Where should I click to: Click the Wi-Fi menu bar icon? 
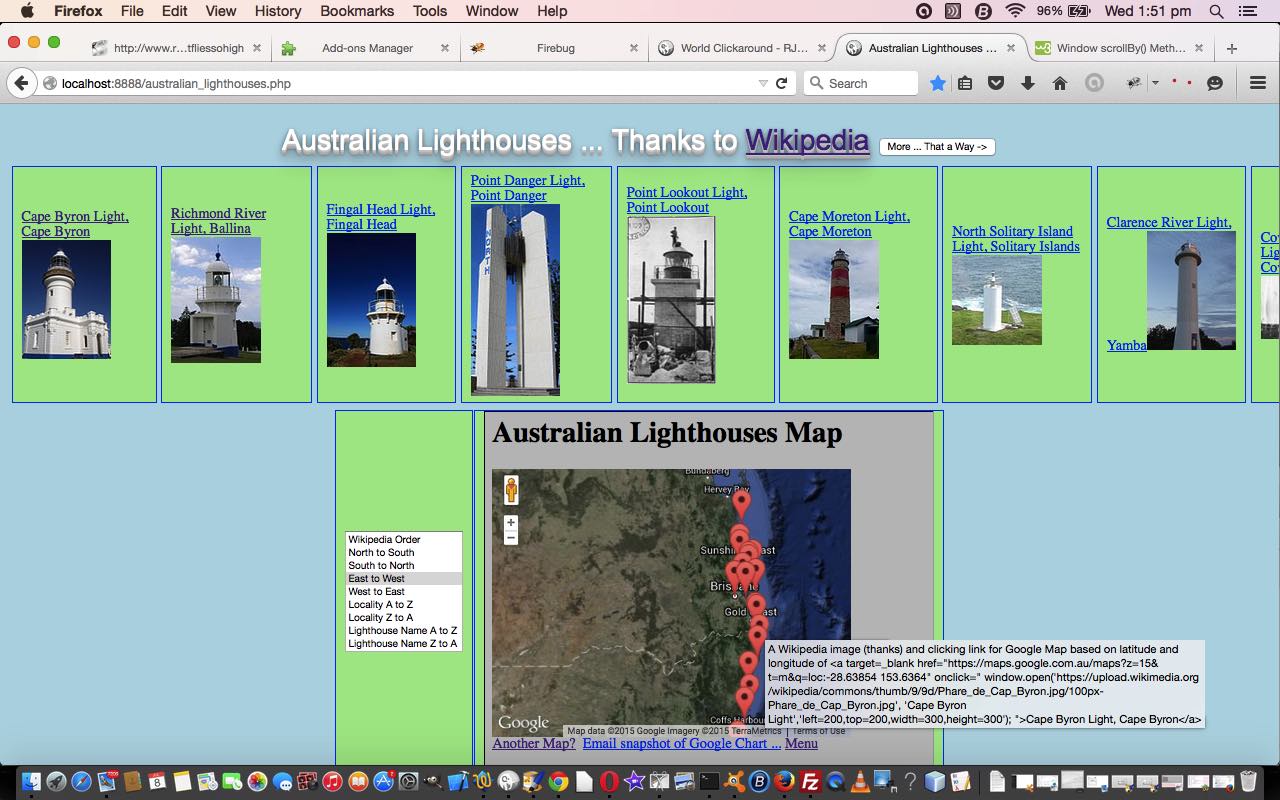point(1015,11)
